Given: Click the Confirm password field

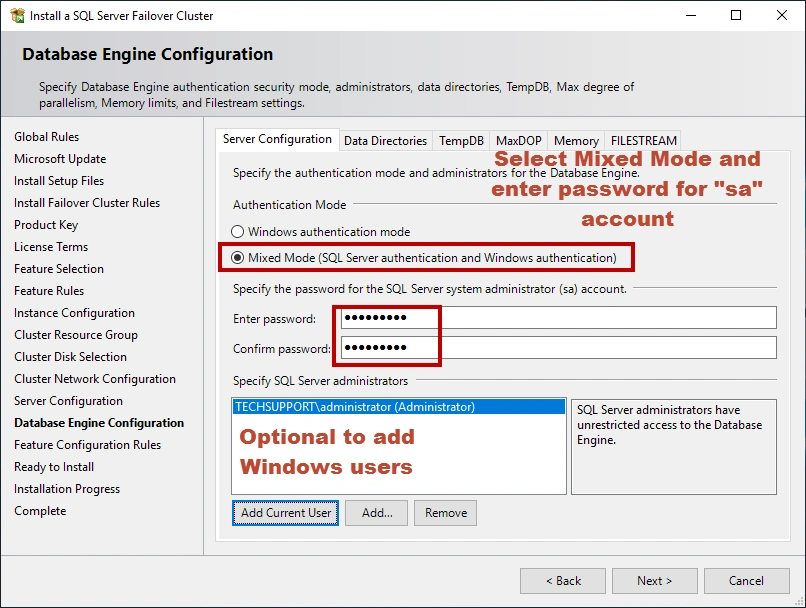Looking at the screenshot, I should point(558,348).
